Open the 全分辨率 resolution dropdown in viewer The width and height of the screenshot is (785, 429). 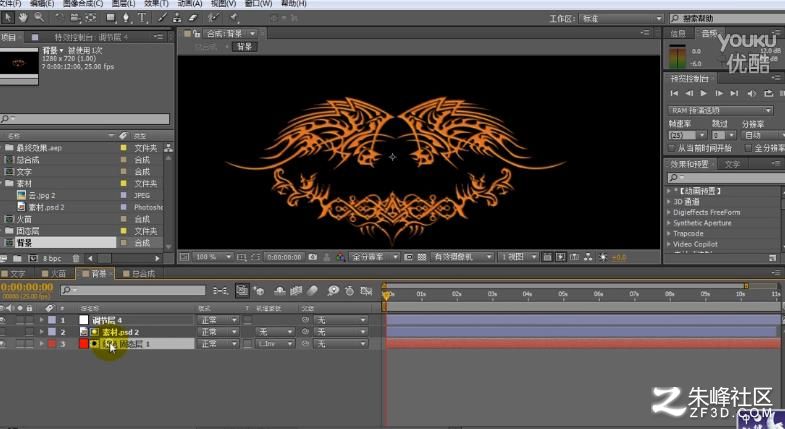[x=374, y=257]
